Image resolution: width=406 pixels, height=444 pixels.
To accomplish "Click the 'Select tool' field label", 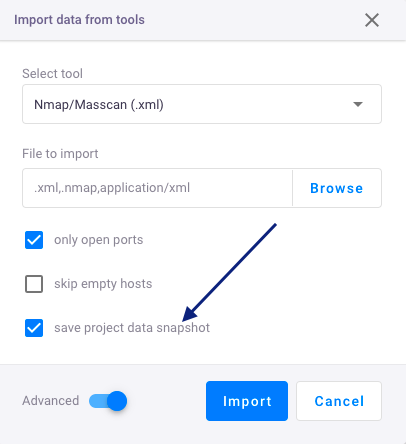I will (x=52, y=74).
